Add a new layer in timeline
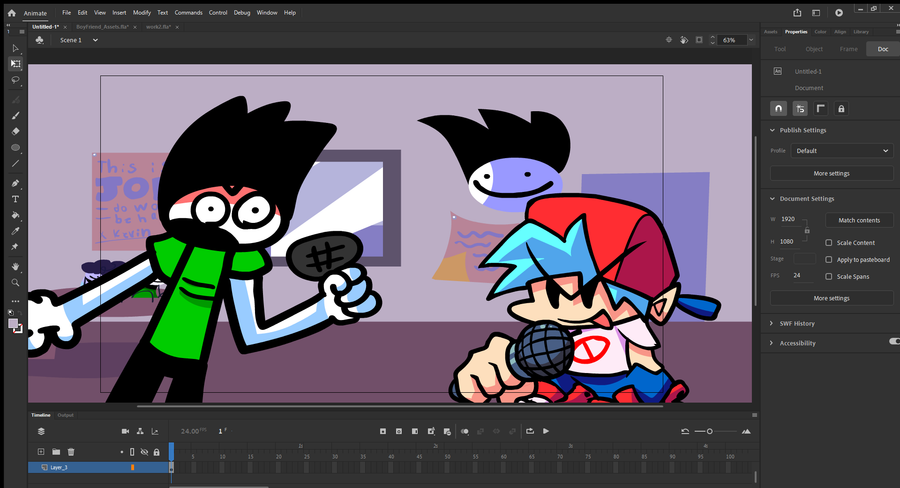900x488 pixels. pos(41,452)
